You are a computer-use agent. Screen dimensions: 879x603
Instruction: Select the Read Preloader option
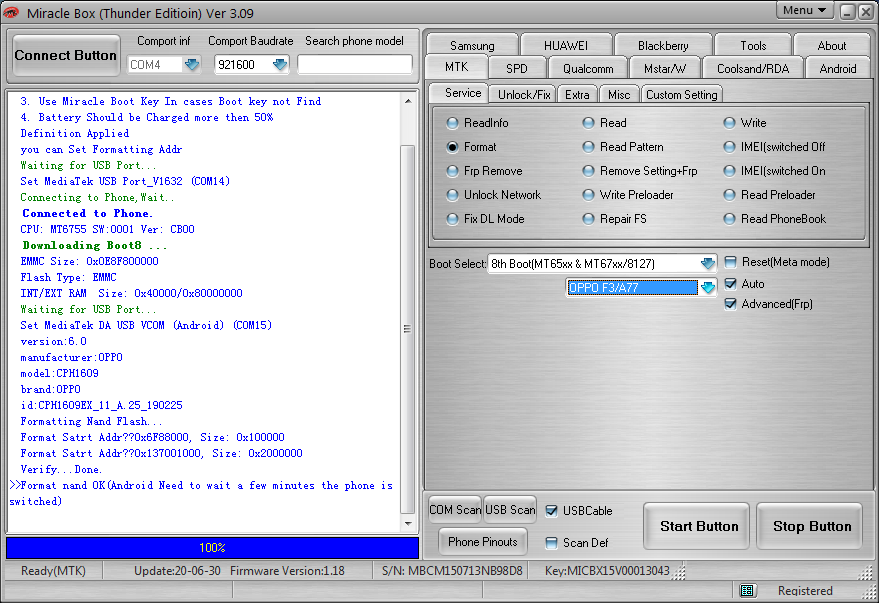pyautogui.click(x=770, y=195)
